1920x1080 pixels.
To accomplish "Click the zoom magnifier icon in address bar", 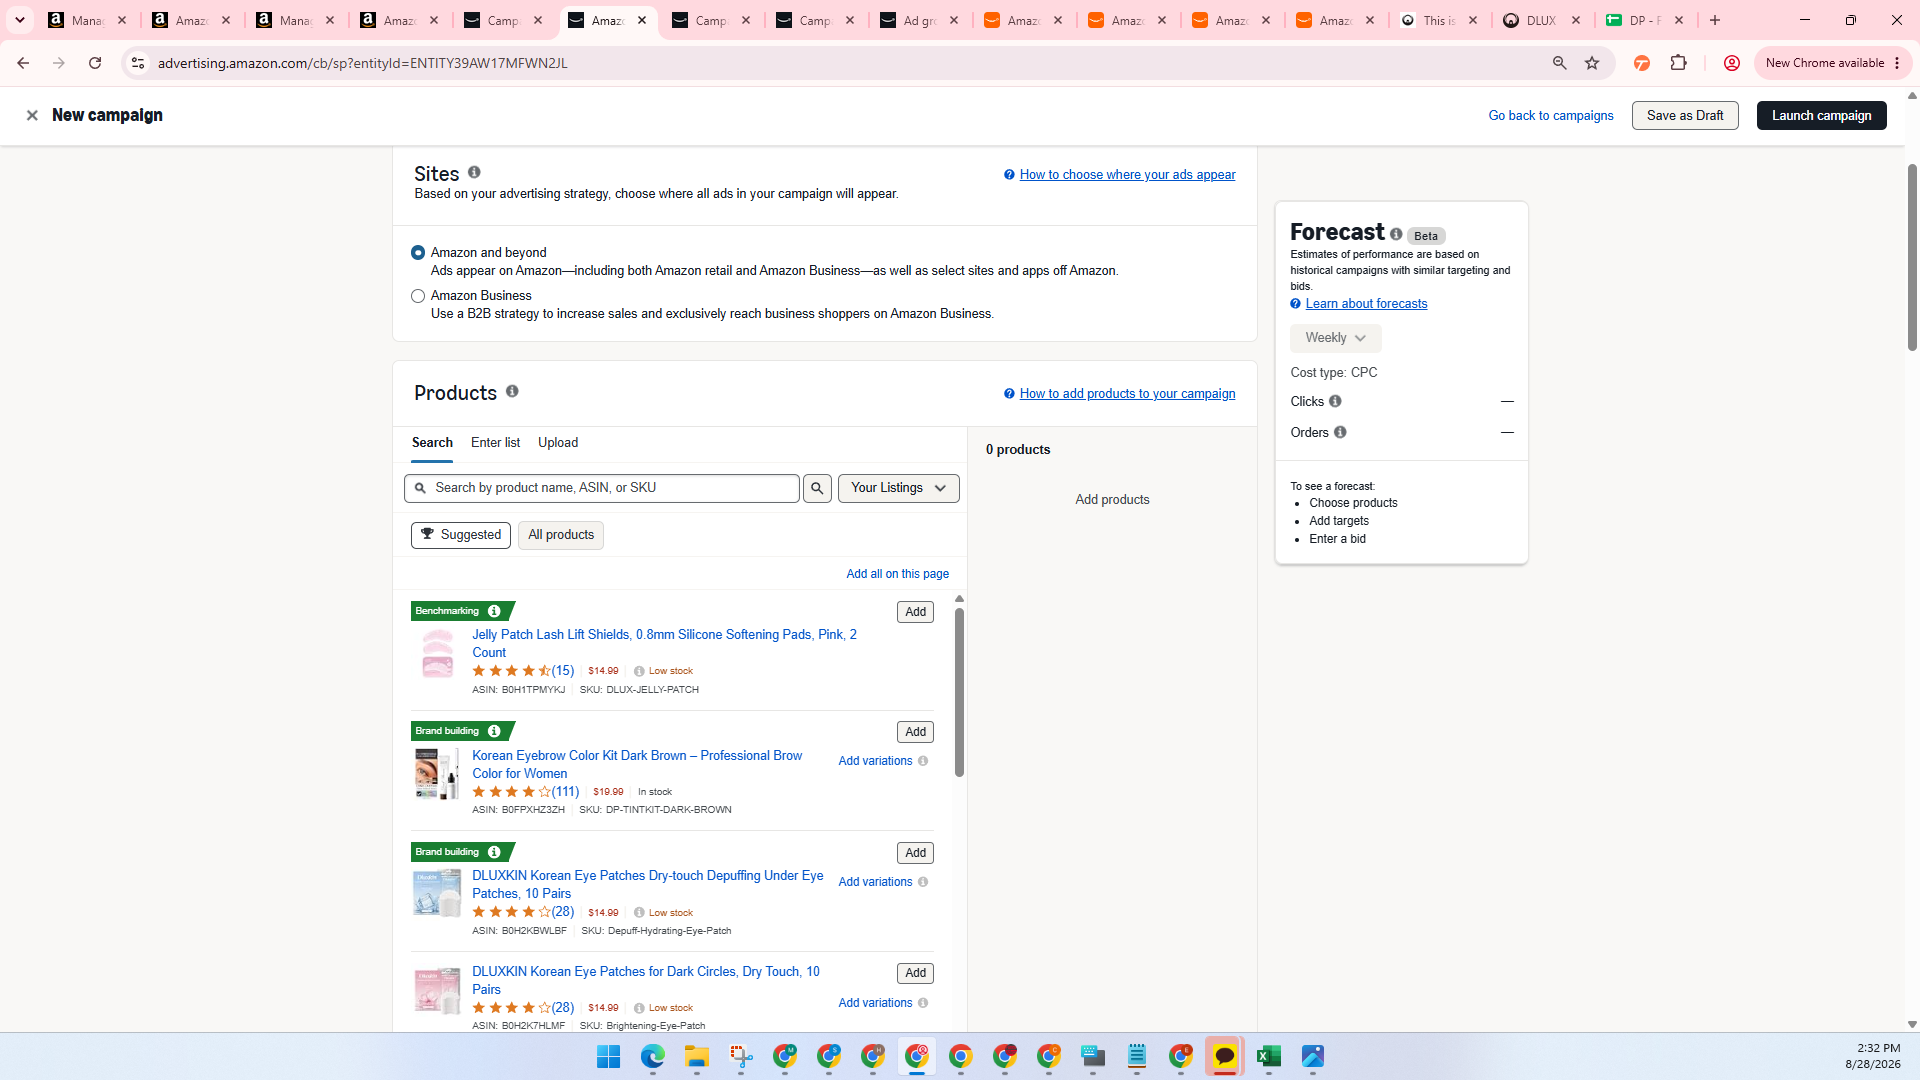I will [x=1559, y=63].
